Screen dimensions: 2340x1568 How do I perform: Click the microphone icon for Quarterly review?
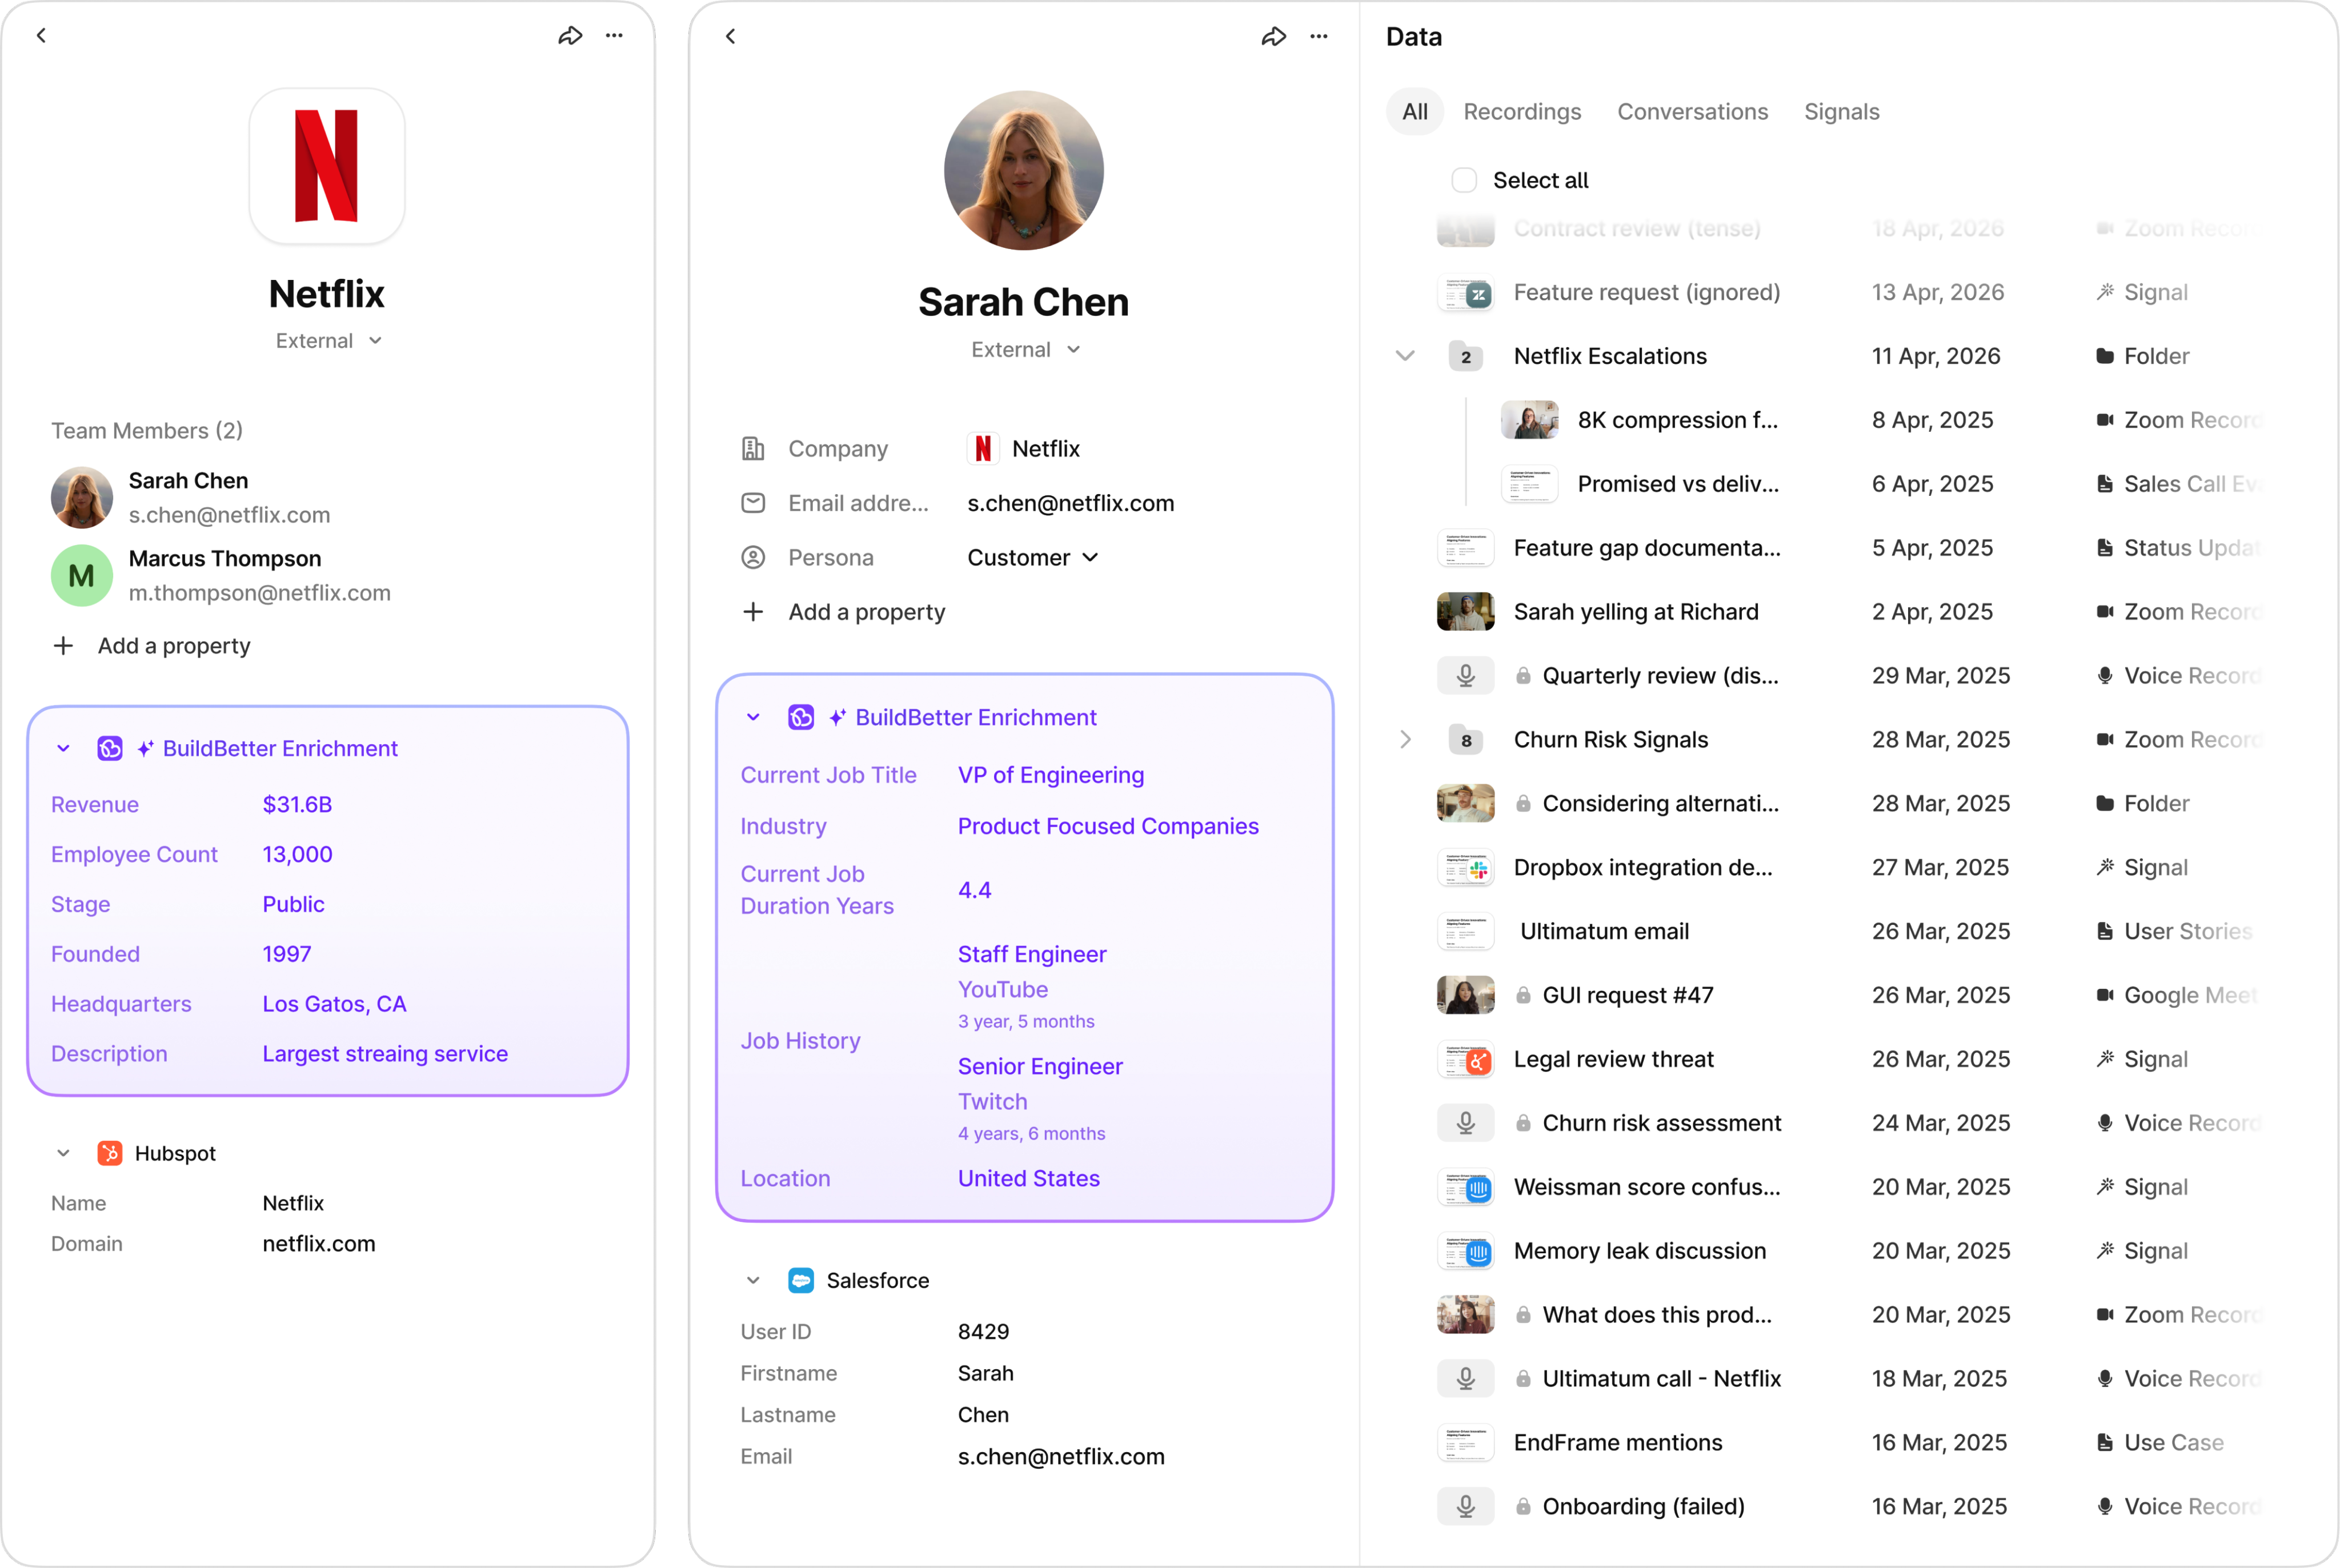[x=1465, y=676]
